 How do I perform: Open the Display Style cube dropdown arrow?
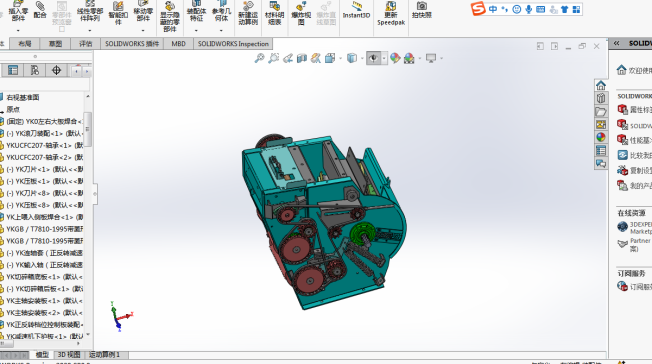click(362, 59)
